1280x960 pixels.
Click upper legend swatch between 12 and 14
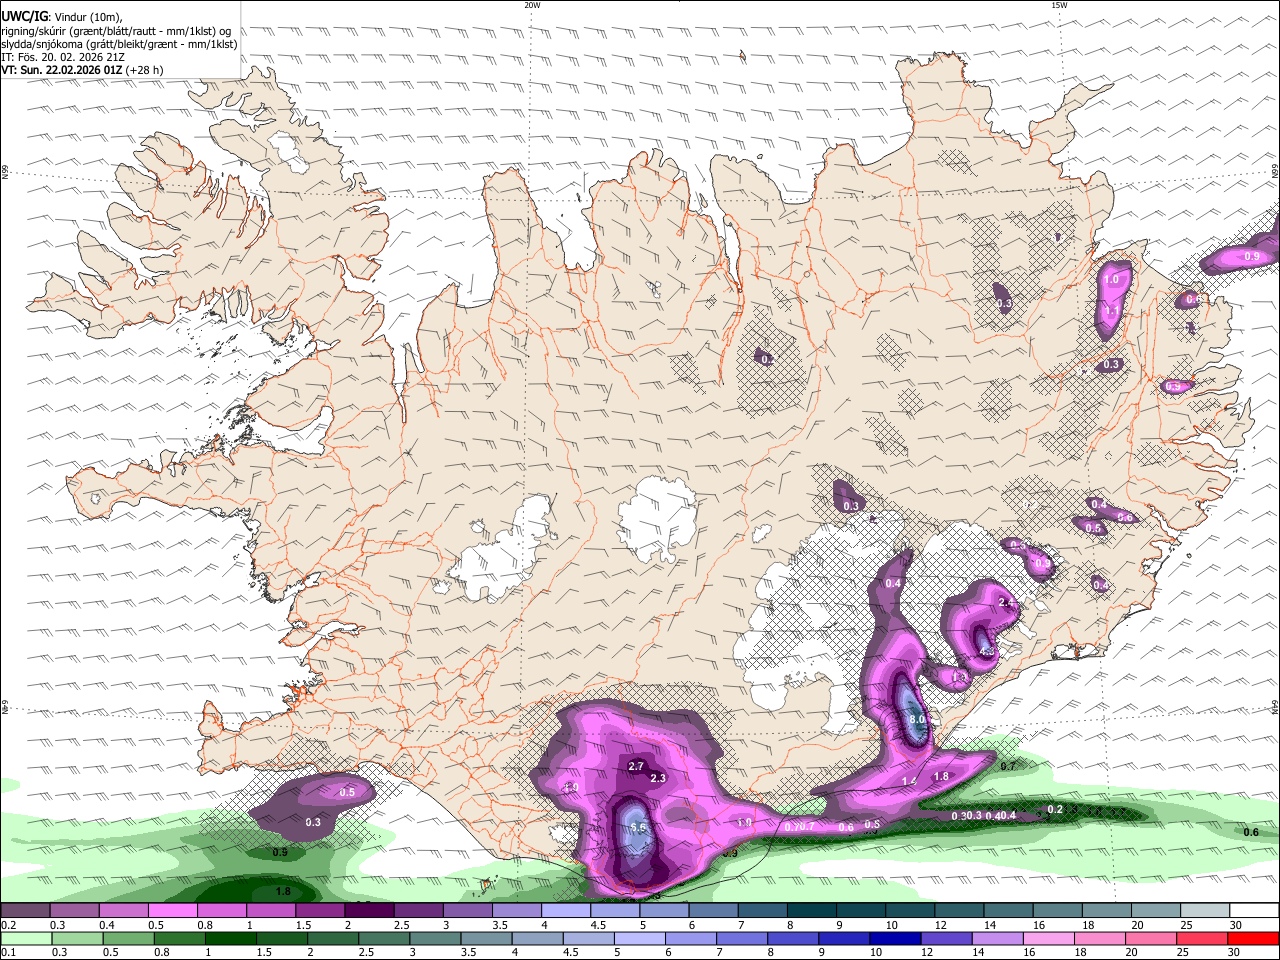tap(960, 911)
